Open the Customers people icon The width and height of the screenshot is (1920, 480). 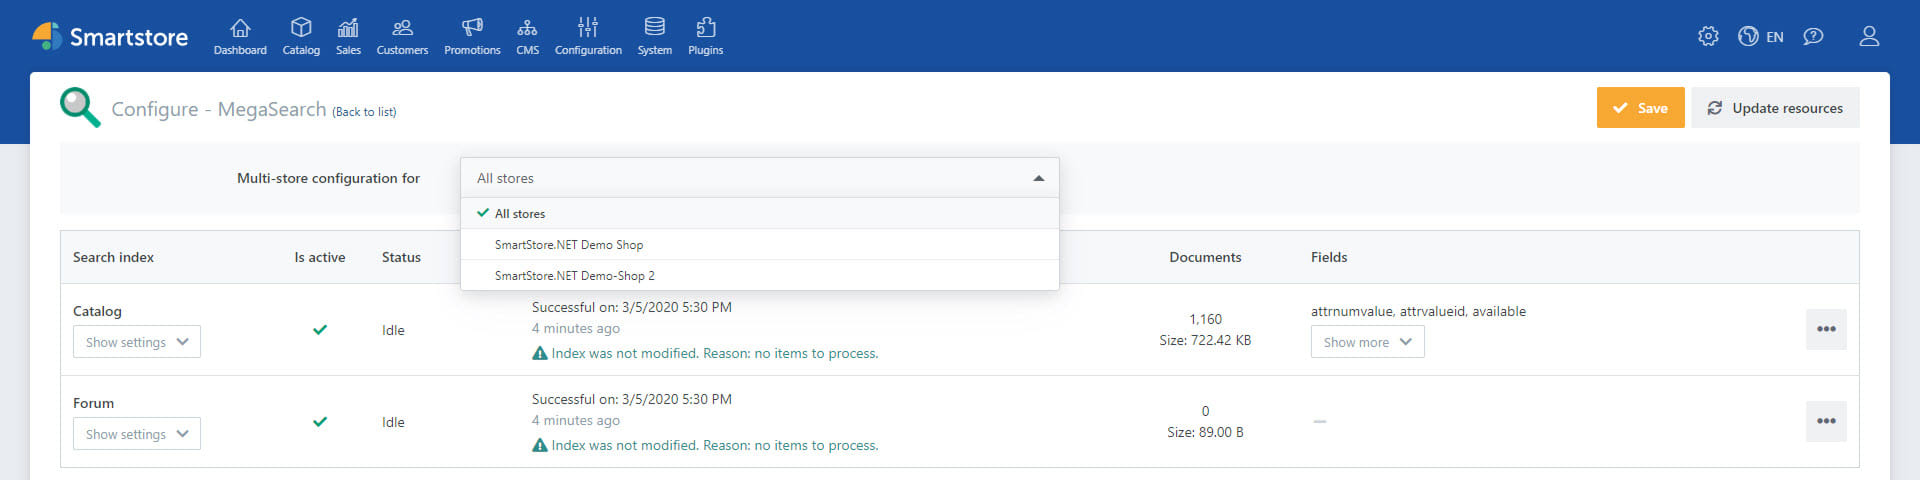click(x=402, y=28)
